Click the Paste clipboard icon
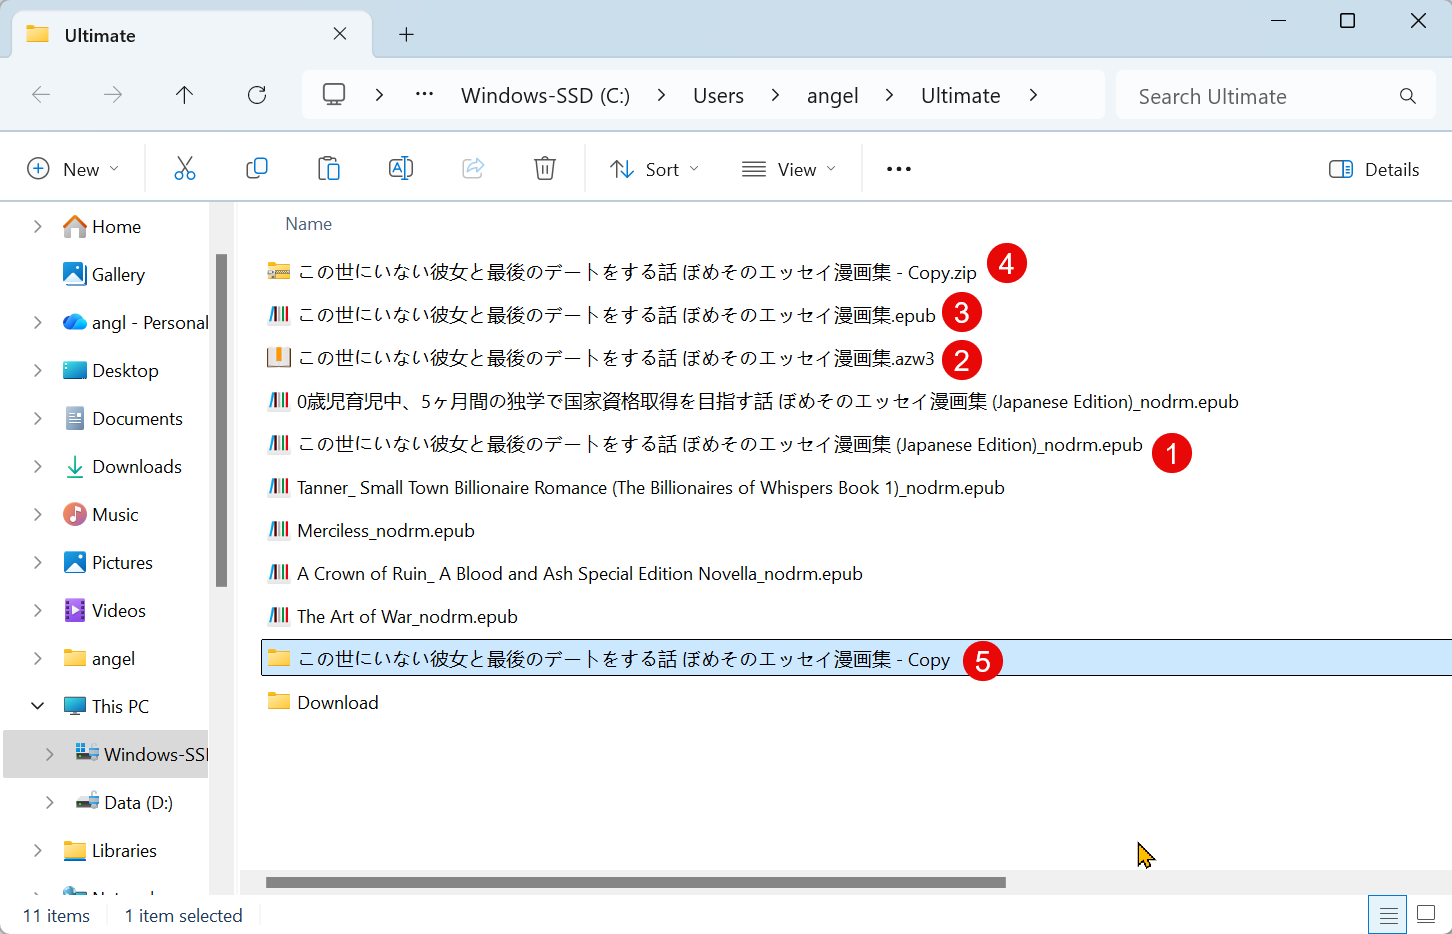1452x934 pixels. [329, 169]
